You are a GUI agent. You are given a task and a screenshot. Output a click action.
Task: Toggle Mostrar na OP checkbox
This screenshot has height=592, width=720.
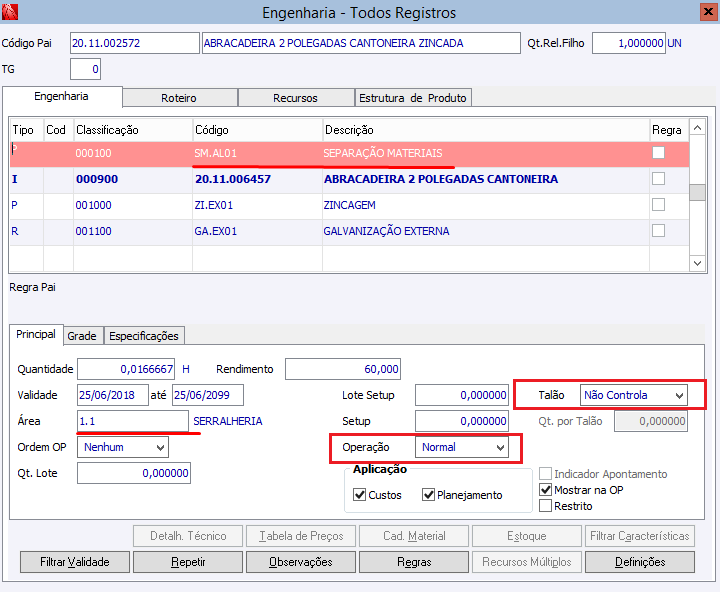tap(546, 490)
